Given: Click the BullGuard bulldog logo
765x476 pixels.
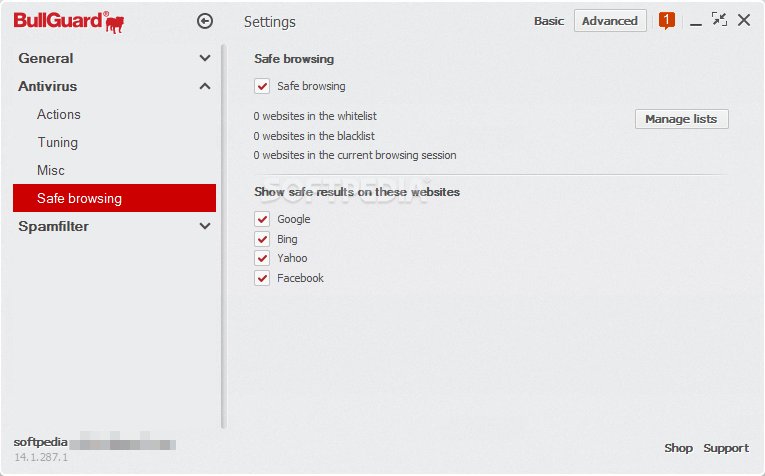Looking at the screenshot, I should coord(69,22).
